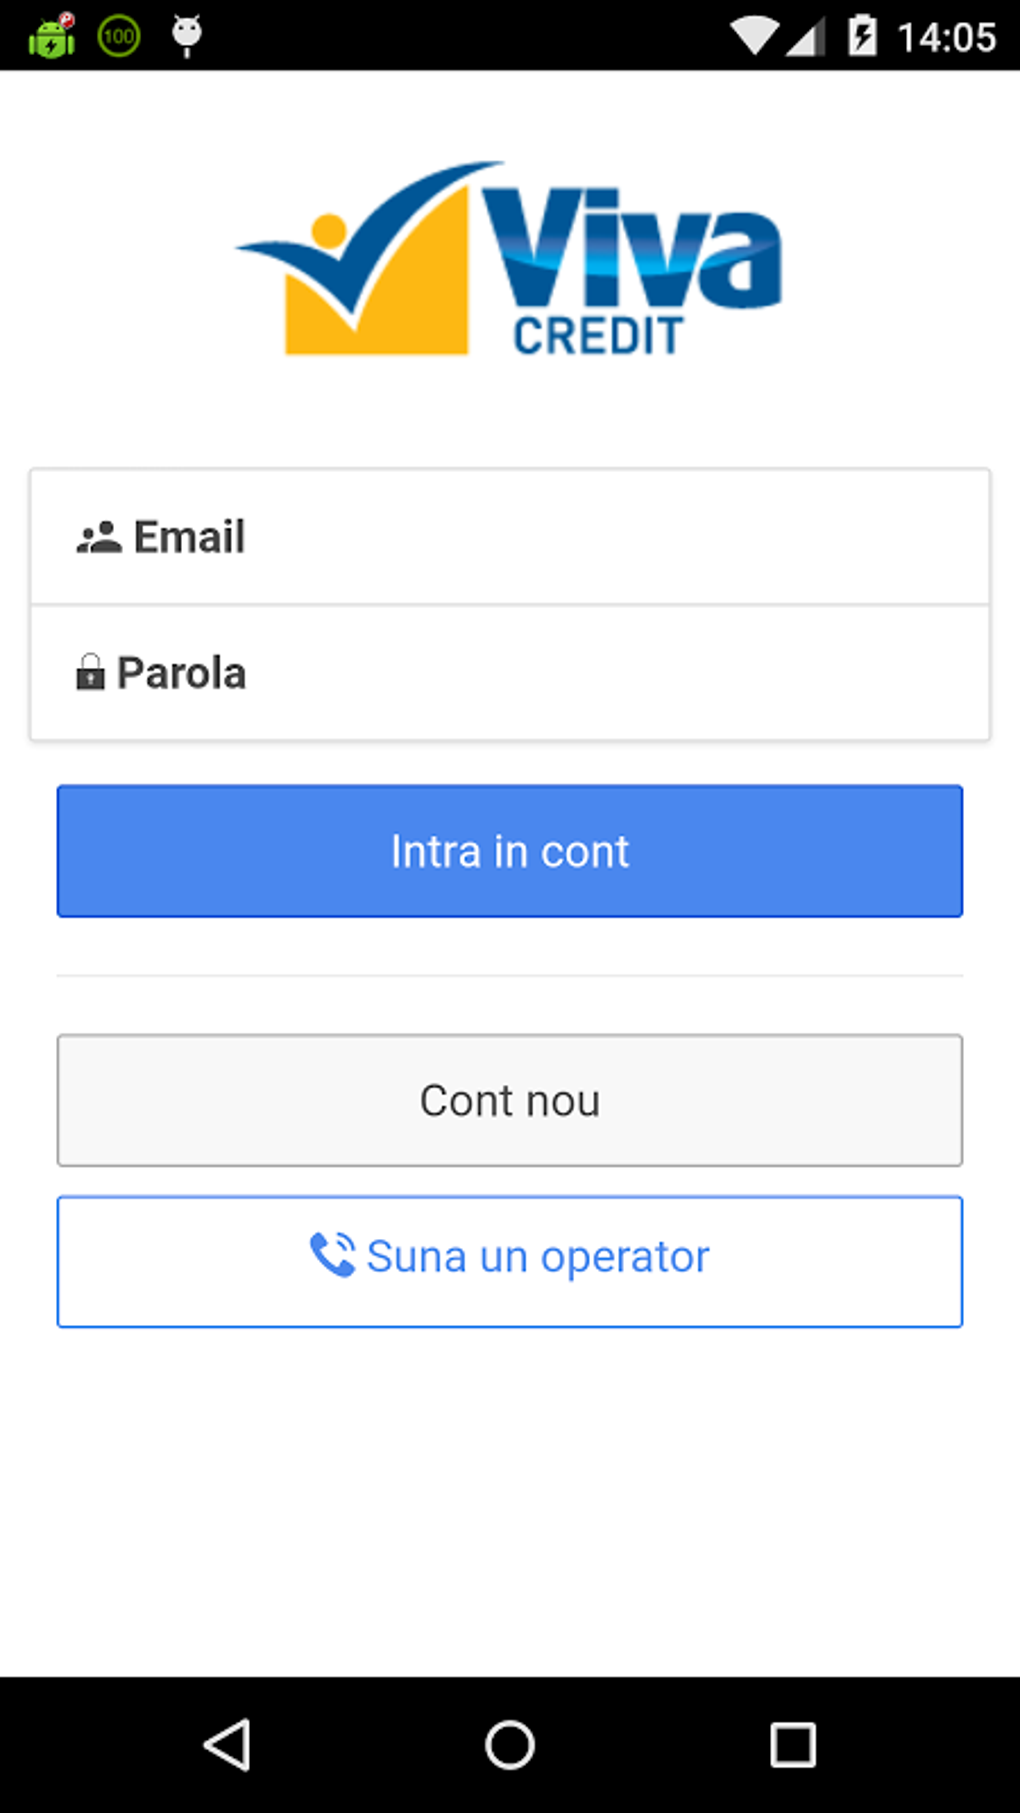Image resolution: width=1020 pixels, height=1813 pixels.
Task: Tap the 14:05 clock in status bar
Action: (x=946, y=38)
